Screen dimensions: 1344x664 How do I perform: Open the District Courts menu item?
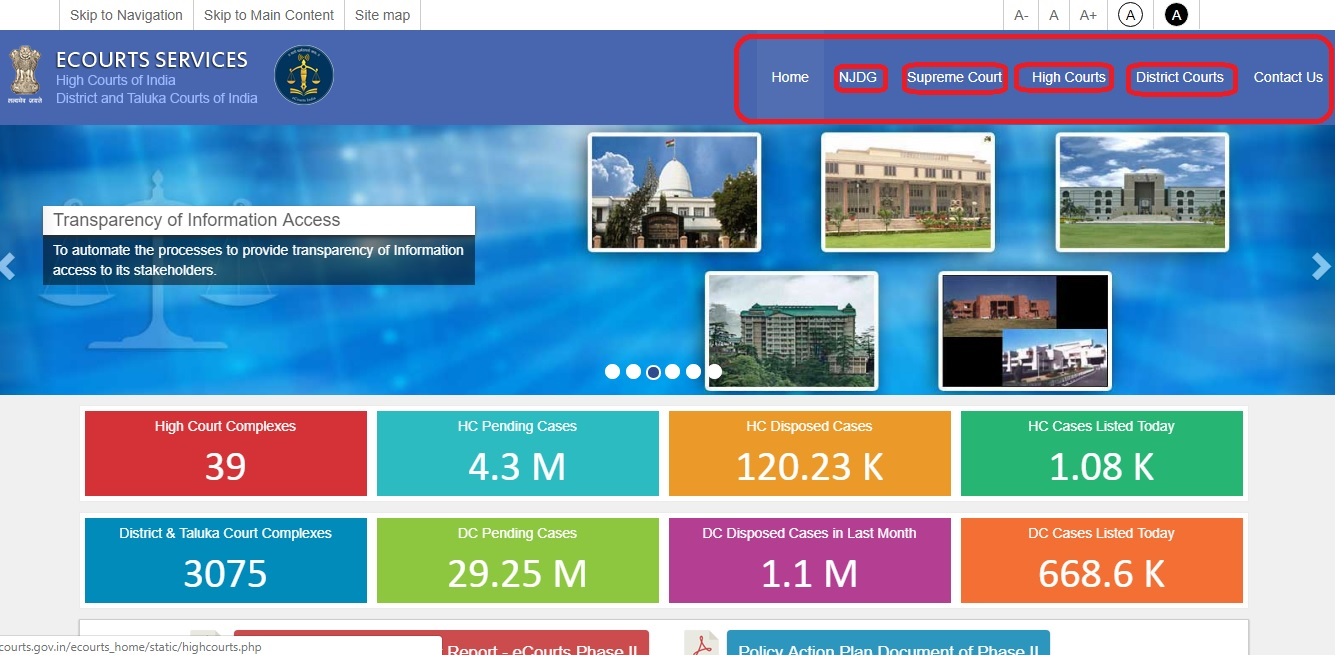click(1181, 77)
